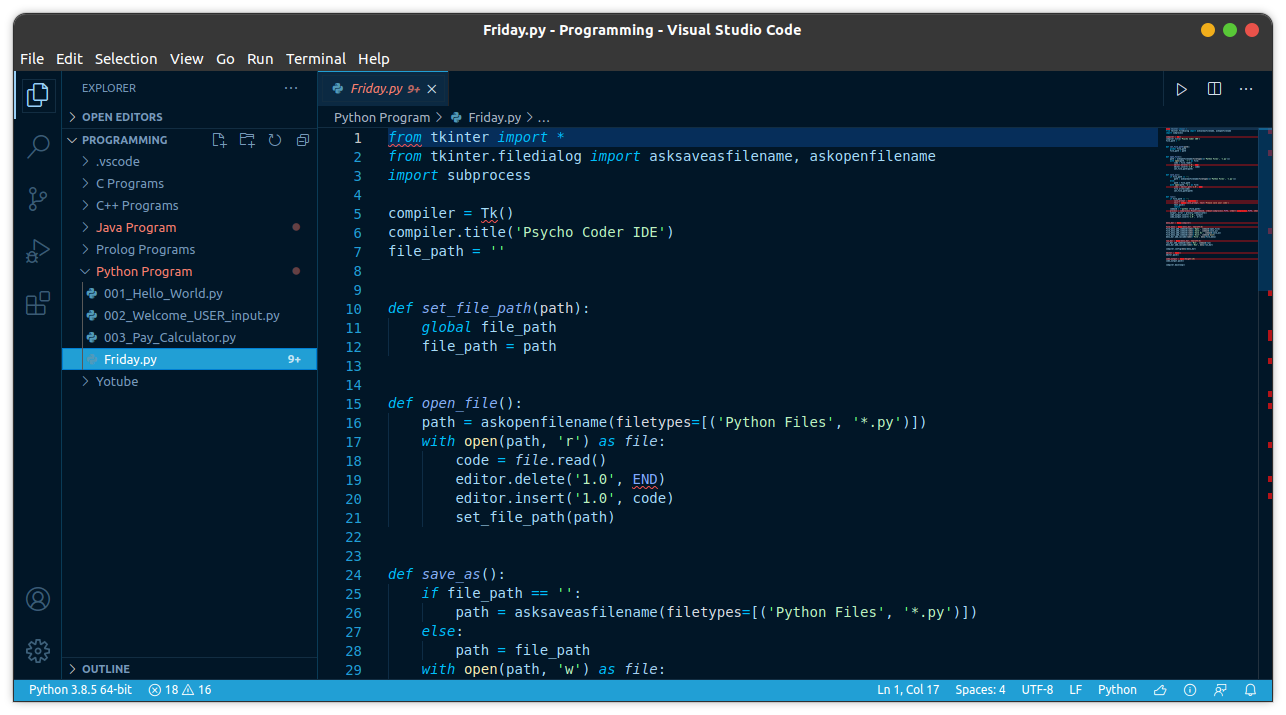The width and height of the screenshot is (1286, 715).
Task: Change end of line sequence LF
Action: click(x=1076, y=690)
